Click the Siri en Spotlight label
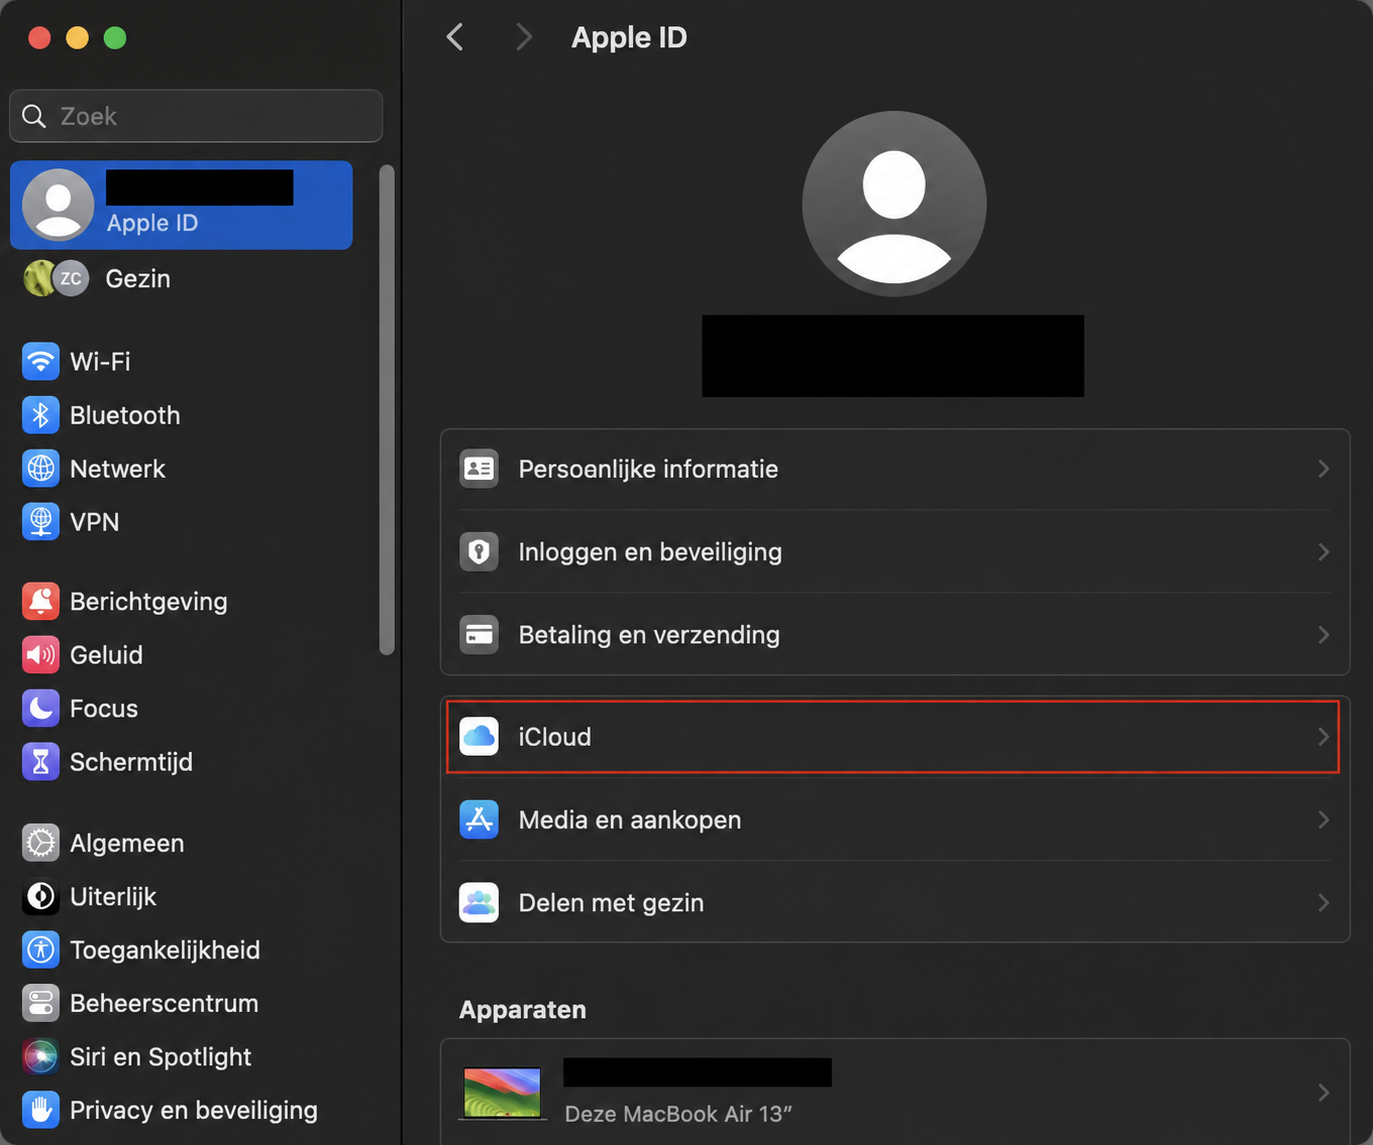The width and height of the screenshot is (1373, 1145). pos(161,1057)
